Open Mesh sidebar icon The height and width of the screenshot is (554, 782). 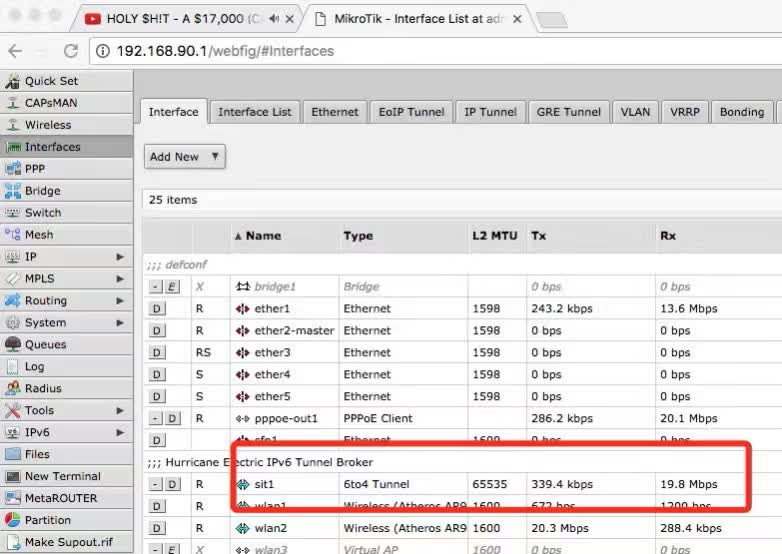click(12, 234)
